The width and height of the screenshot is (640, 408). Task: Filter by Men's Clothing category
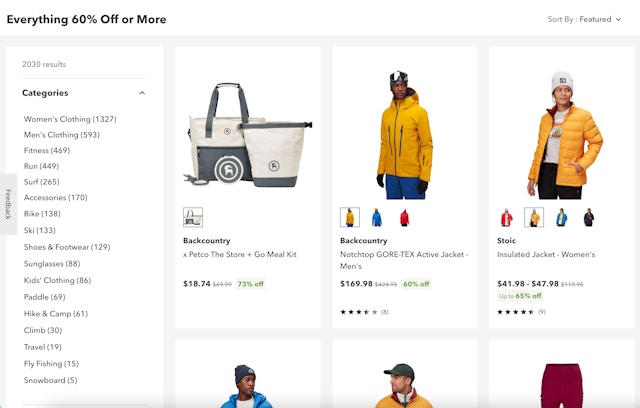pos(62,135)
